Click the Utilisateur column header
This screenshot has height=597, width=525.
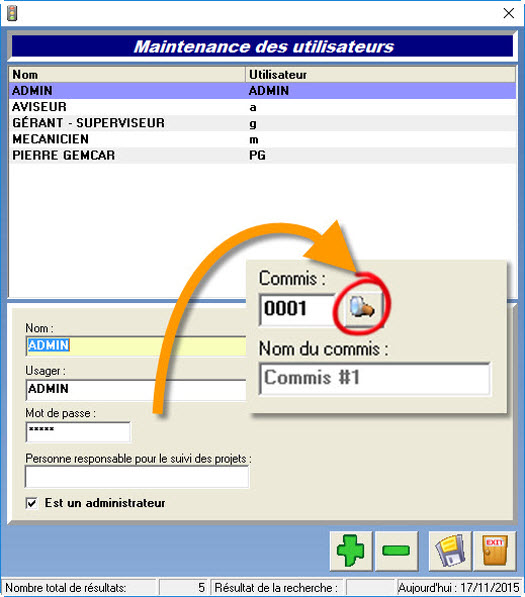(380, 75)
